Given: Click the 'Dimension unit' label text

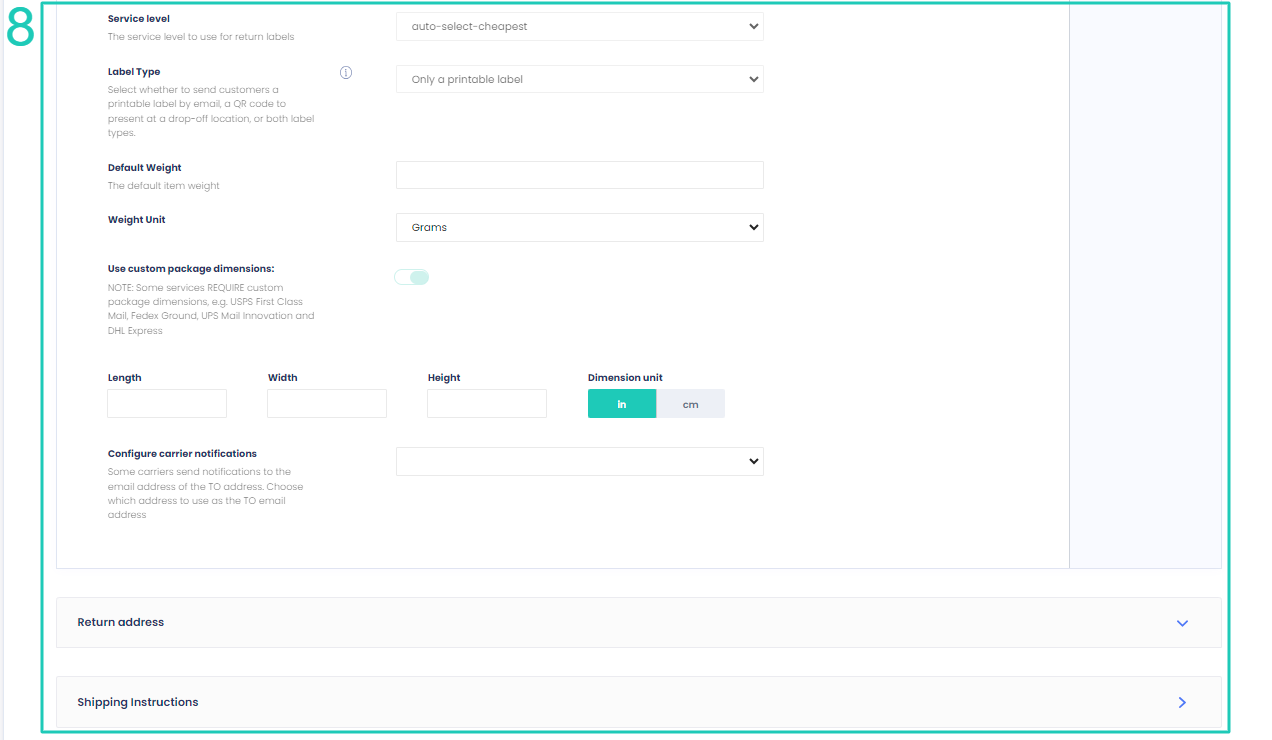Looking at the screenshot, I should point(625,378).
